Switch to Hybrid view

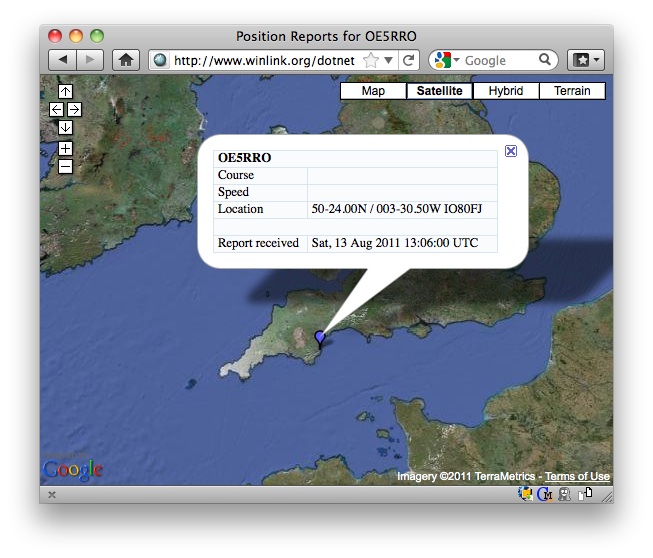tap(506, 91)
